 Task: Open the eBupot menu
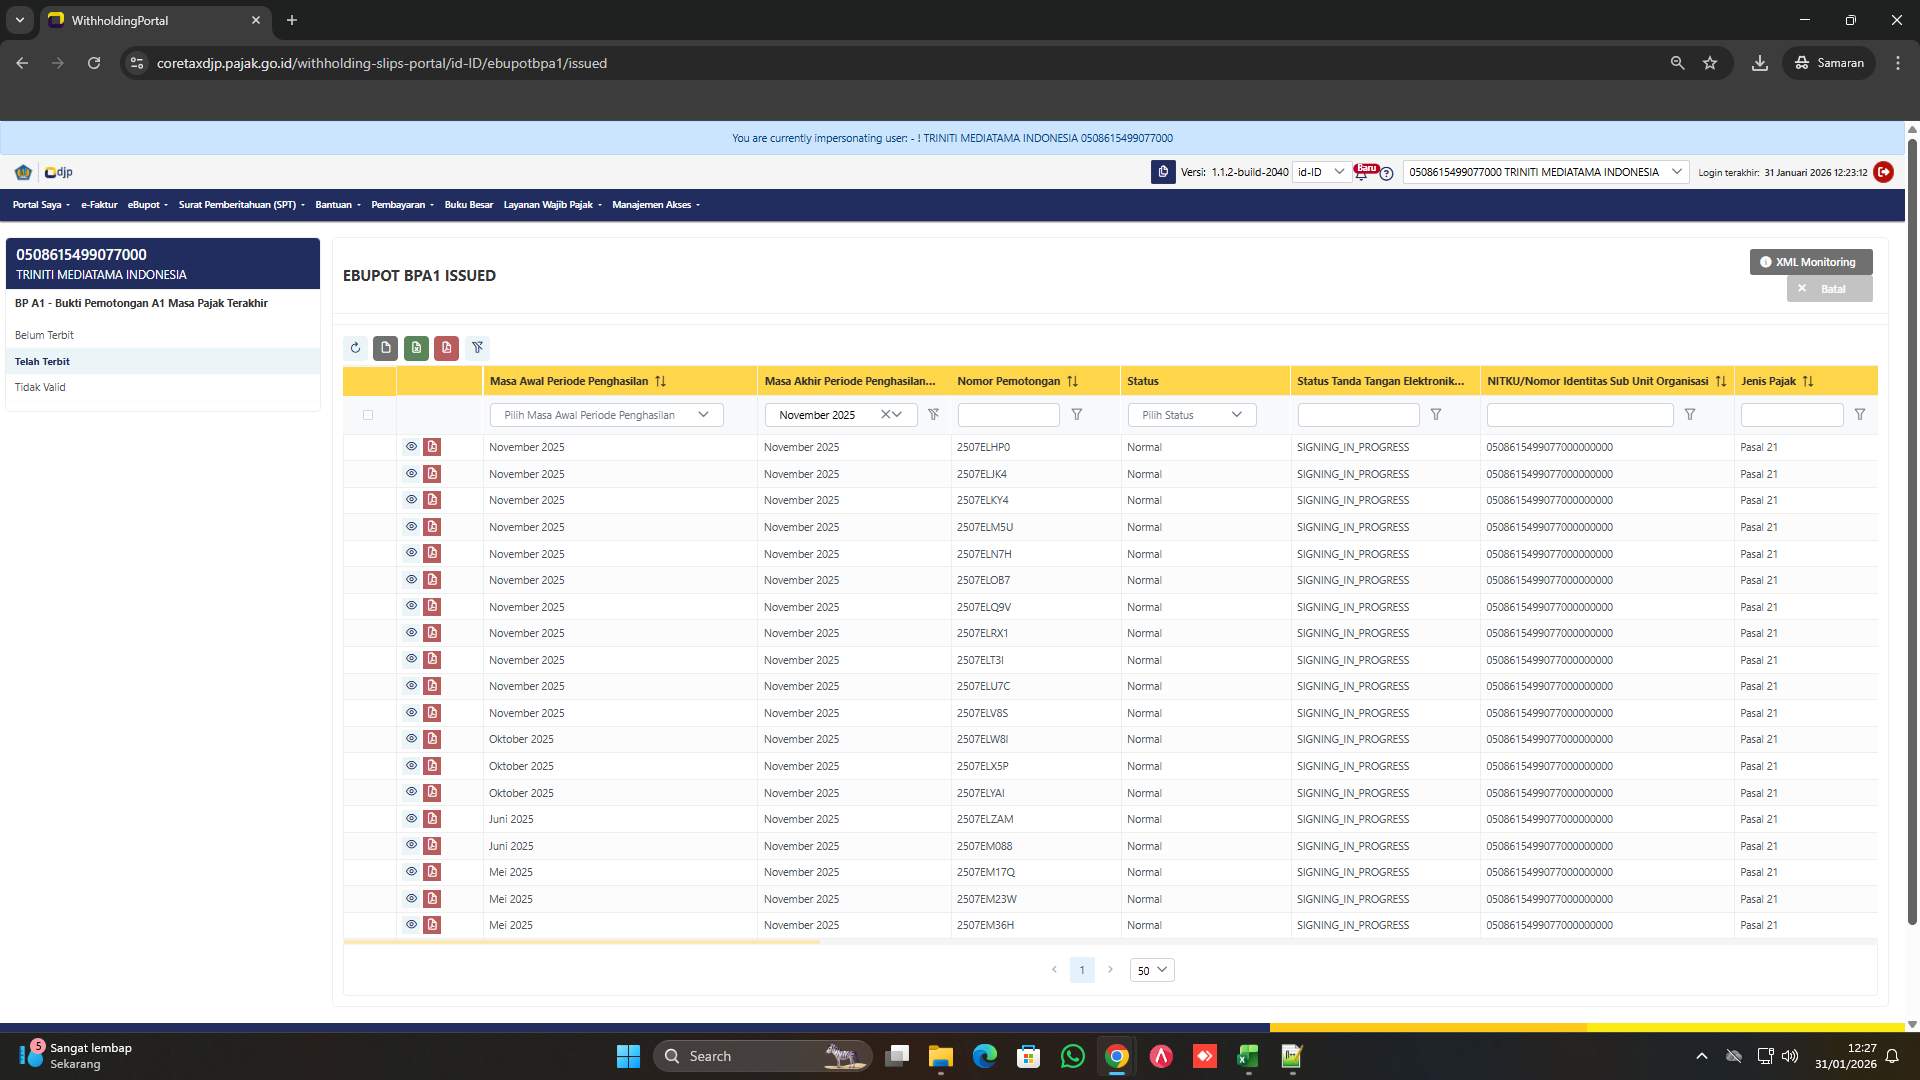[145, 205]
